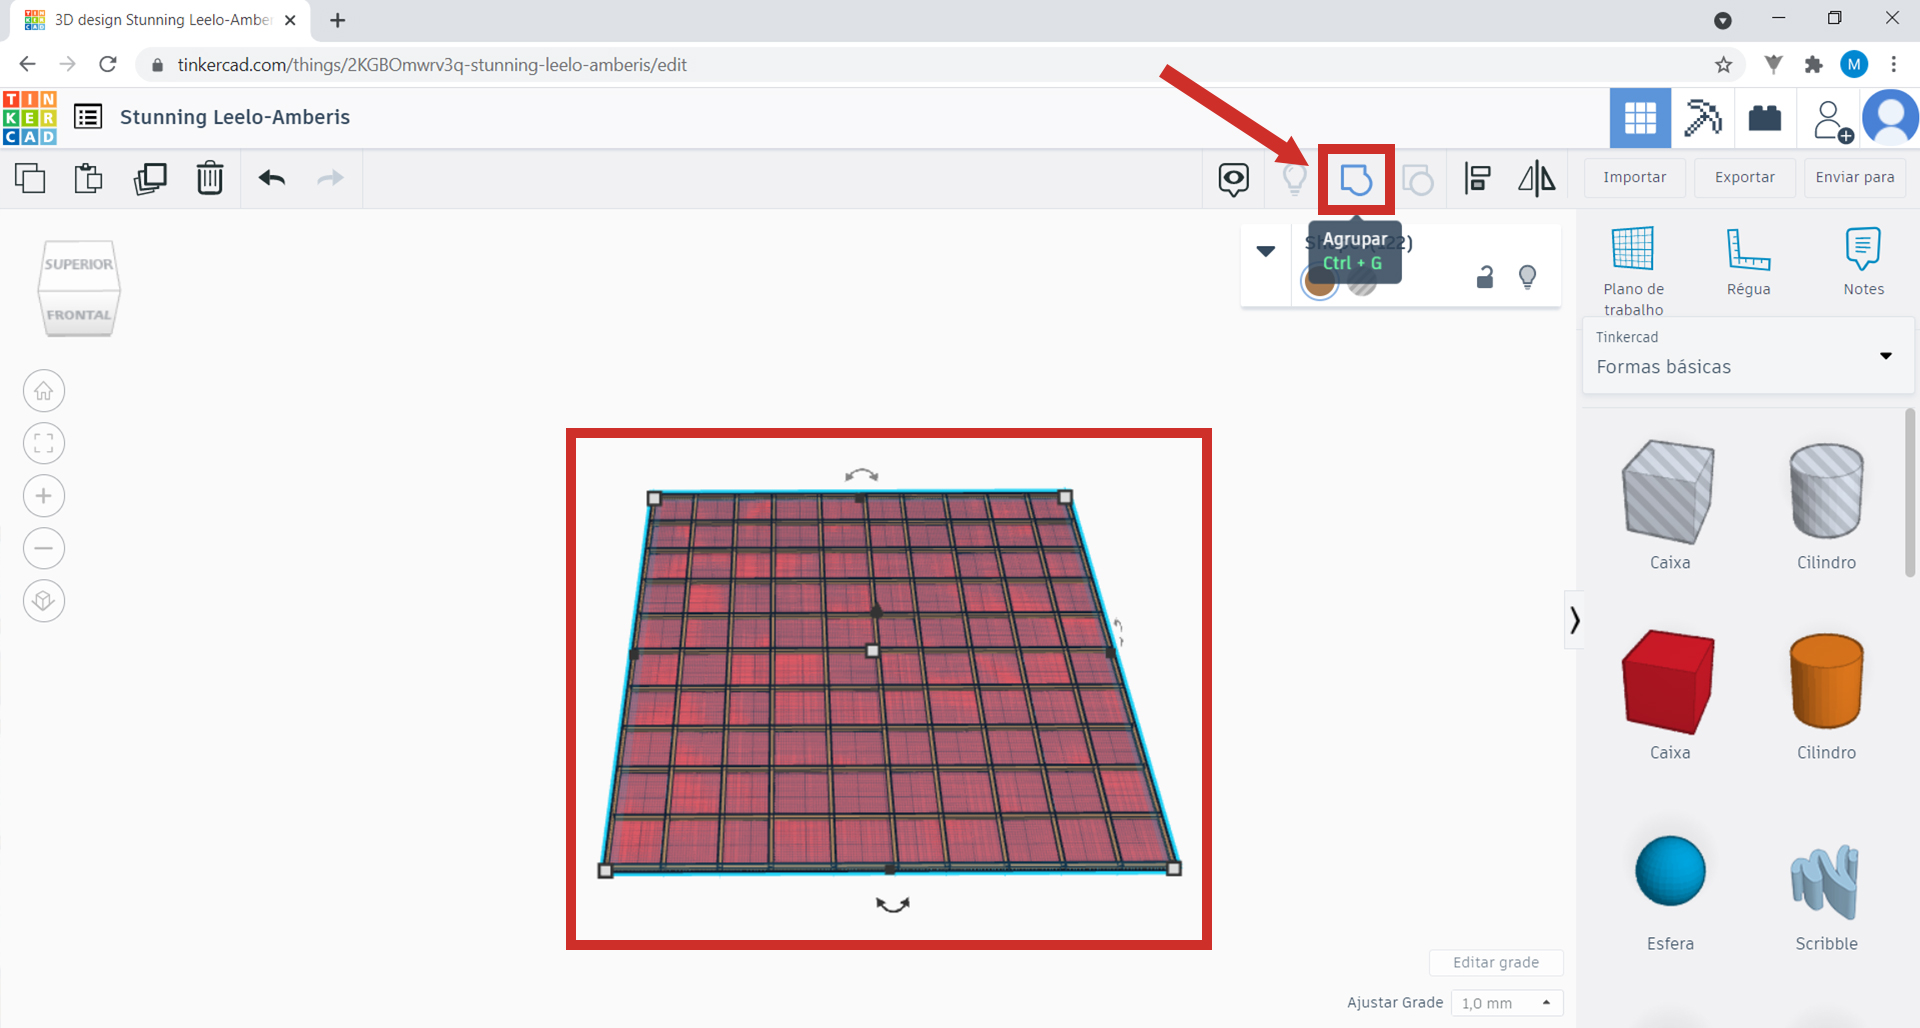Open the Ajustar Grade 1,0 mm dropdown
1920x1028 pixels.
1507,1002
